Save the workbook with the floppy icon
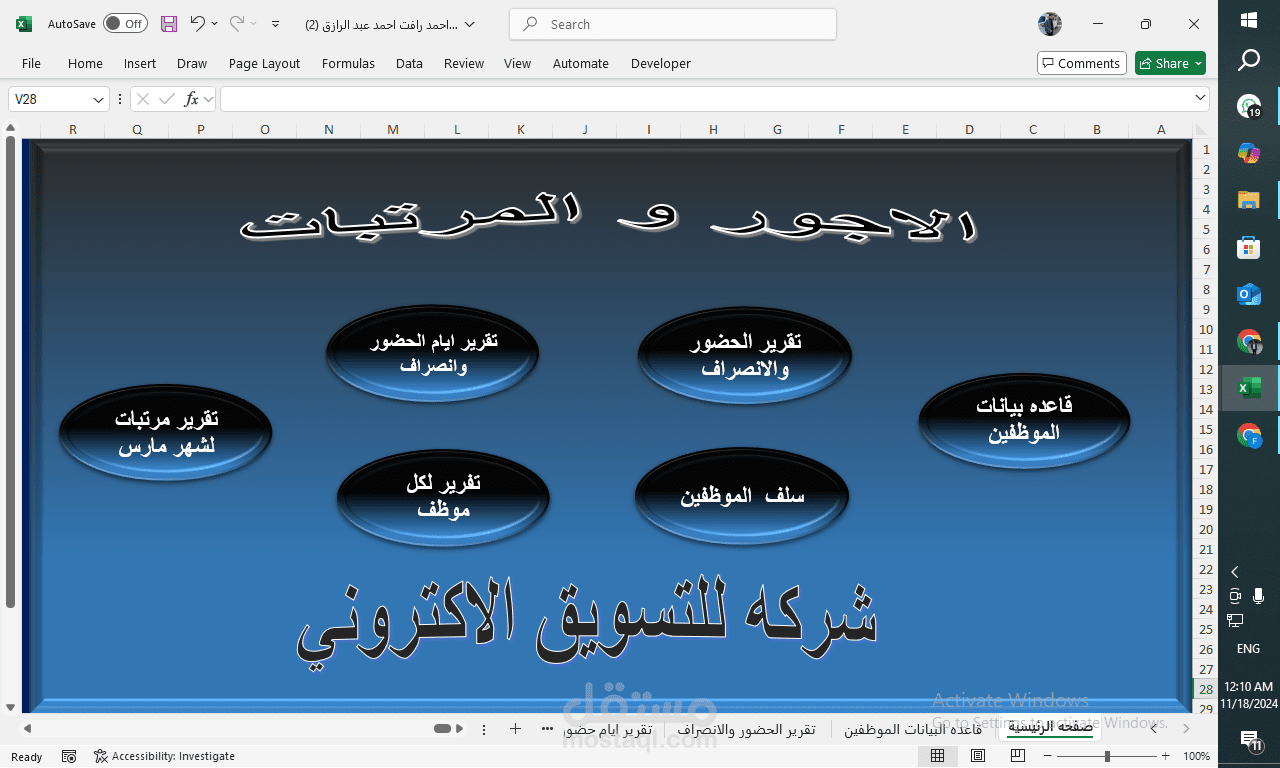This screenshot has width=1280, height=768. click(169, 24)
